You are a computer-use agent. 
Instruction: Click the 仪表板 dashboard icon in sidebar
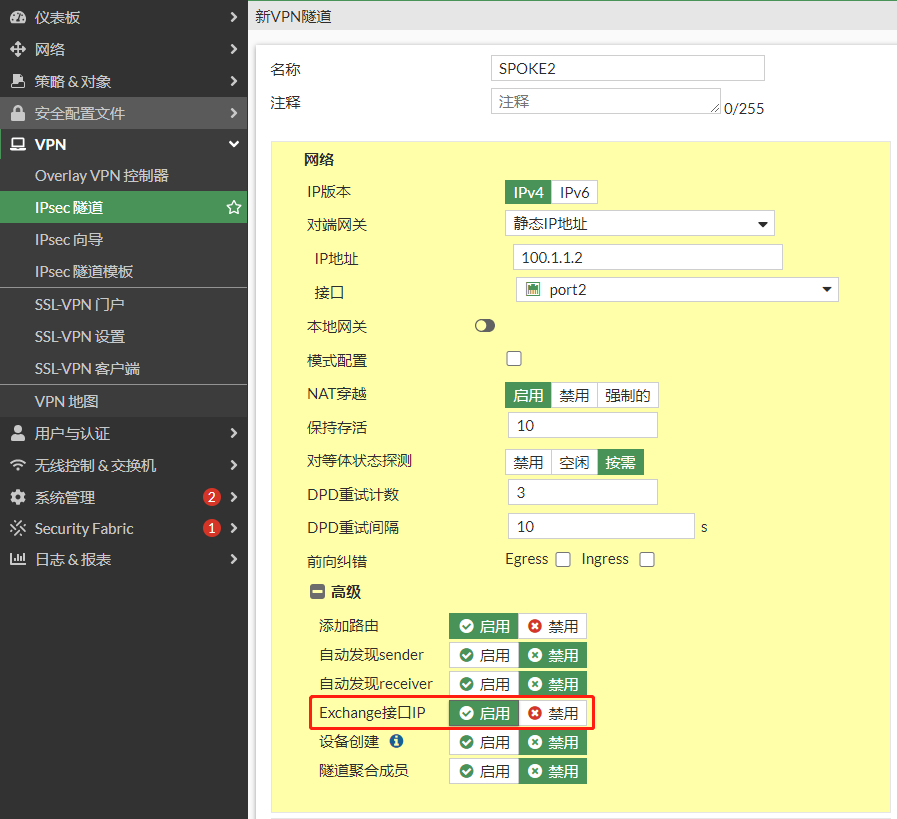[x=17, y=17]
